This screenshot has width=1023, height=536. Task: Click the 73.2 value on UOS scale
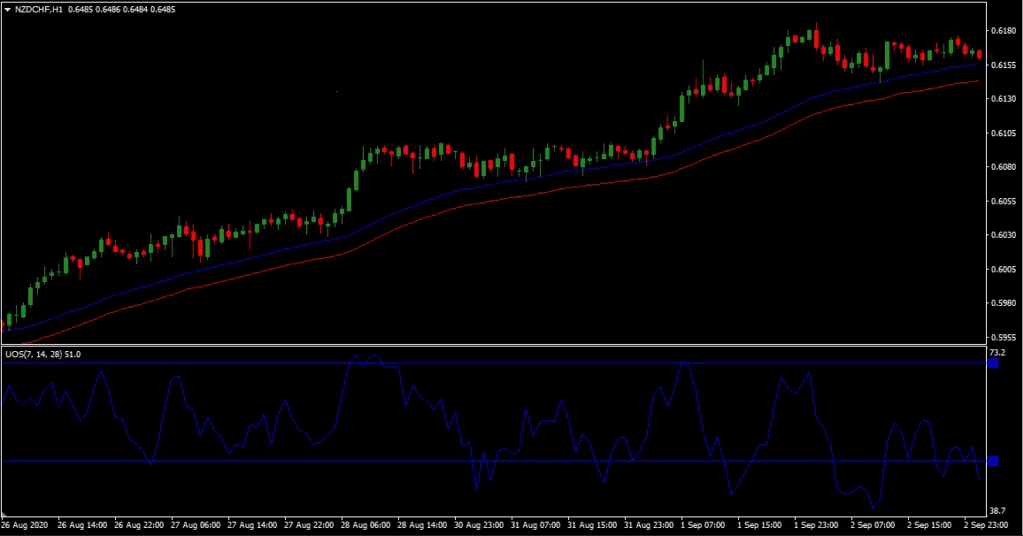point(997,354)
